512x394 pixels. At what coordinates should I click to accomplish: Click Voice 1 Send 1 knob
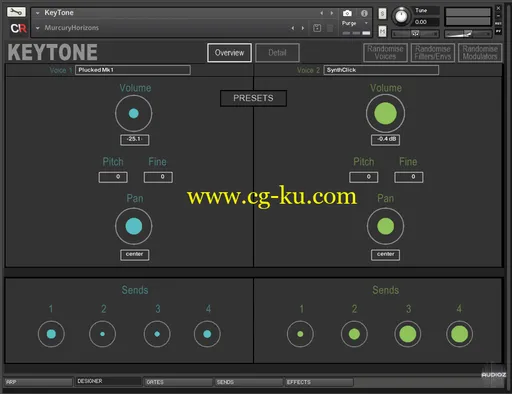click(51, 334)
